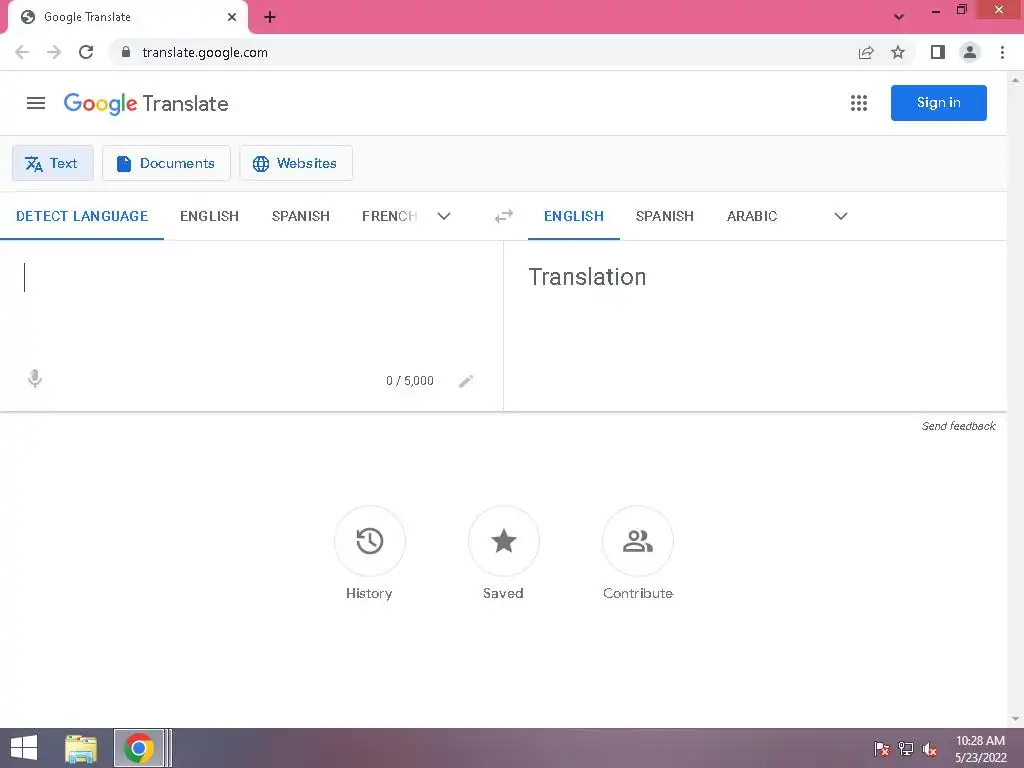This screenshot has width=1024, height=768.
Task: Open the tab search chevron
Action: 899,17
